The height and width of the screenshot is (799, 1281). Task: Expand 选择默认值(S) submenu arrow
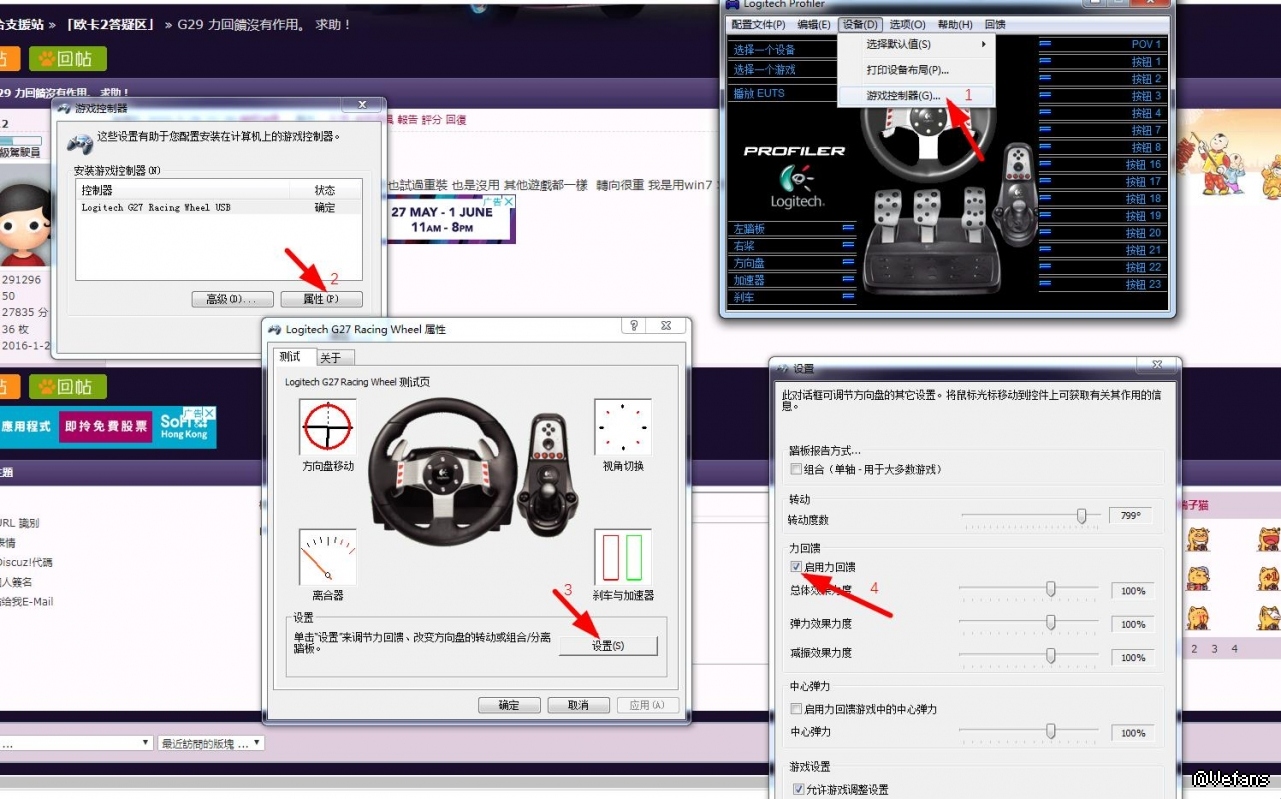point(983,44)
